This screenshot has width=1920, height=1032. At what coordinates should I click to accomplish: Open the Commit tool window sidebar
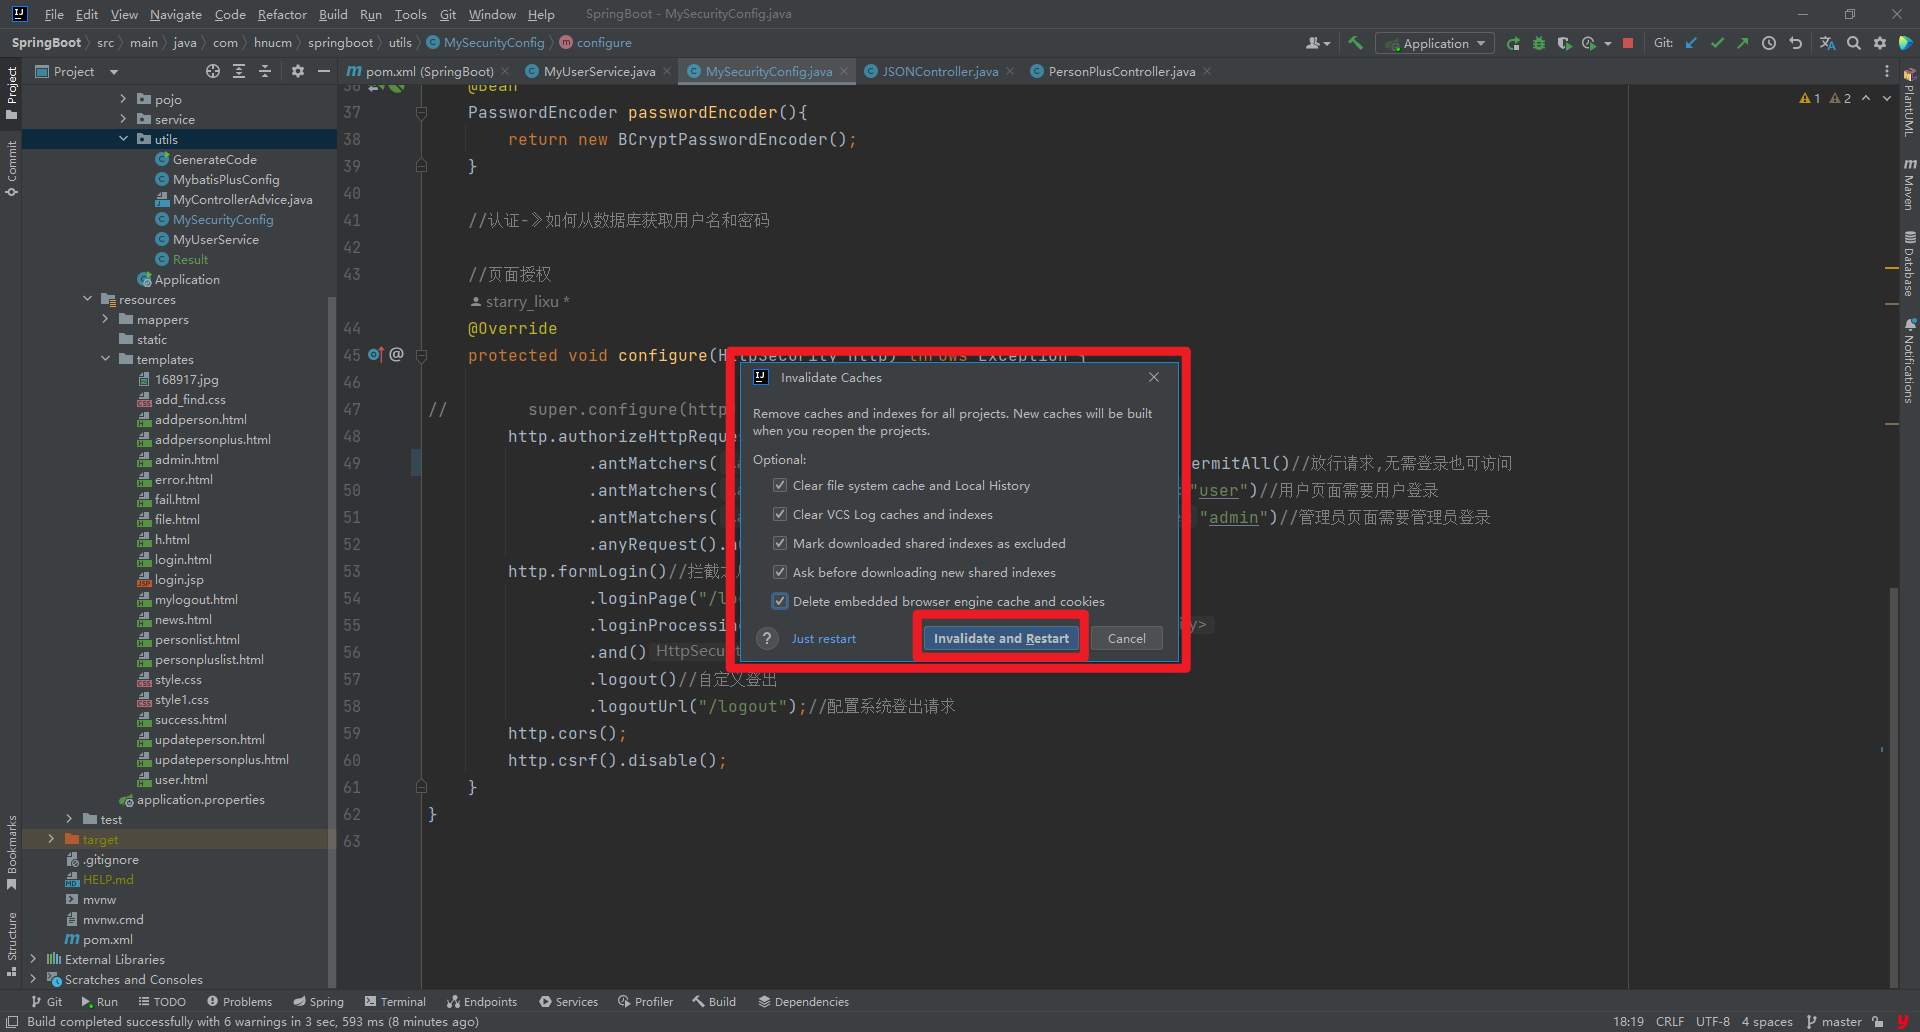pos(12,167)
